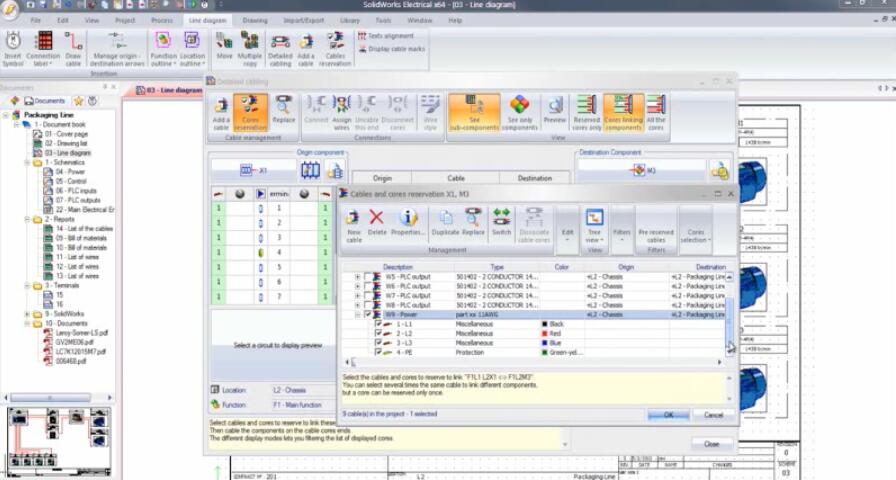Uncheck core 4 - PE
The height and width of the screenshot is (480, 896).
378,352
